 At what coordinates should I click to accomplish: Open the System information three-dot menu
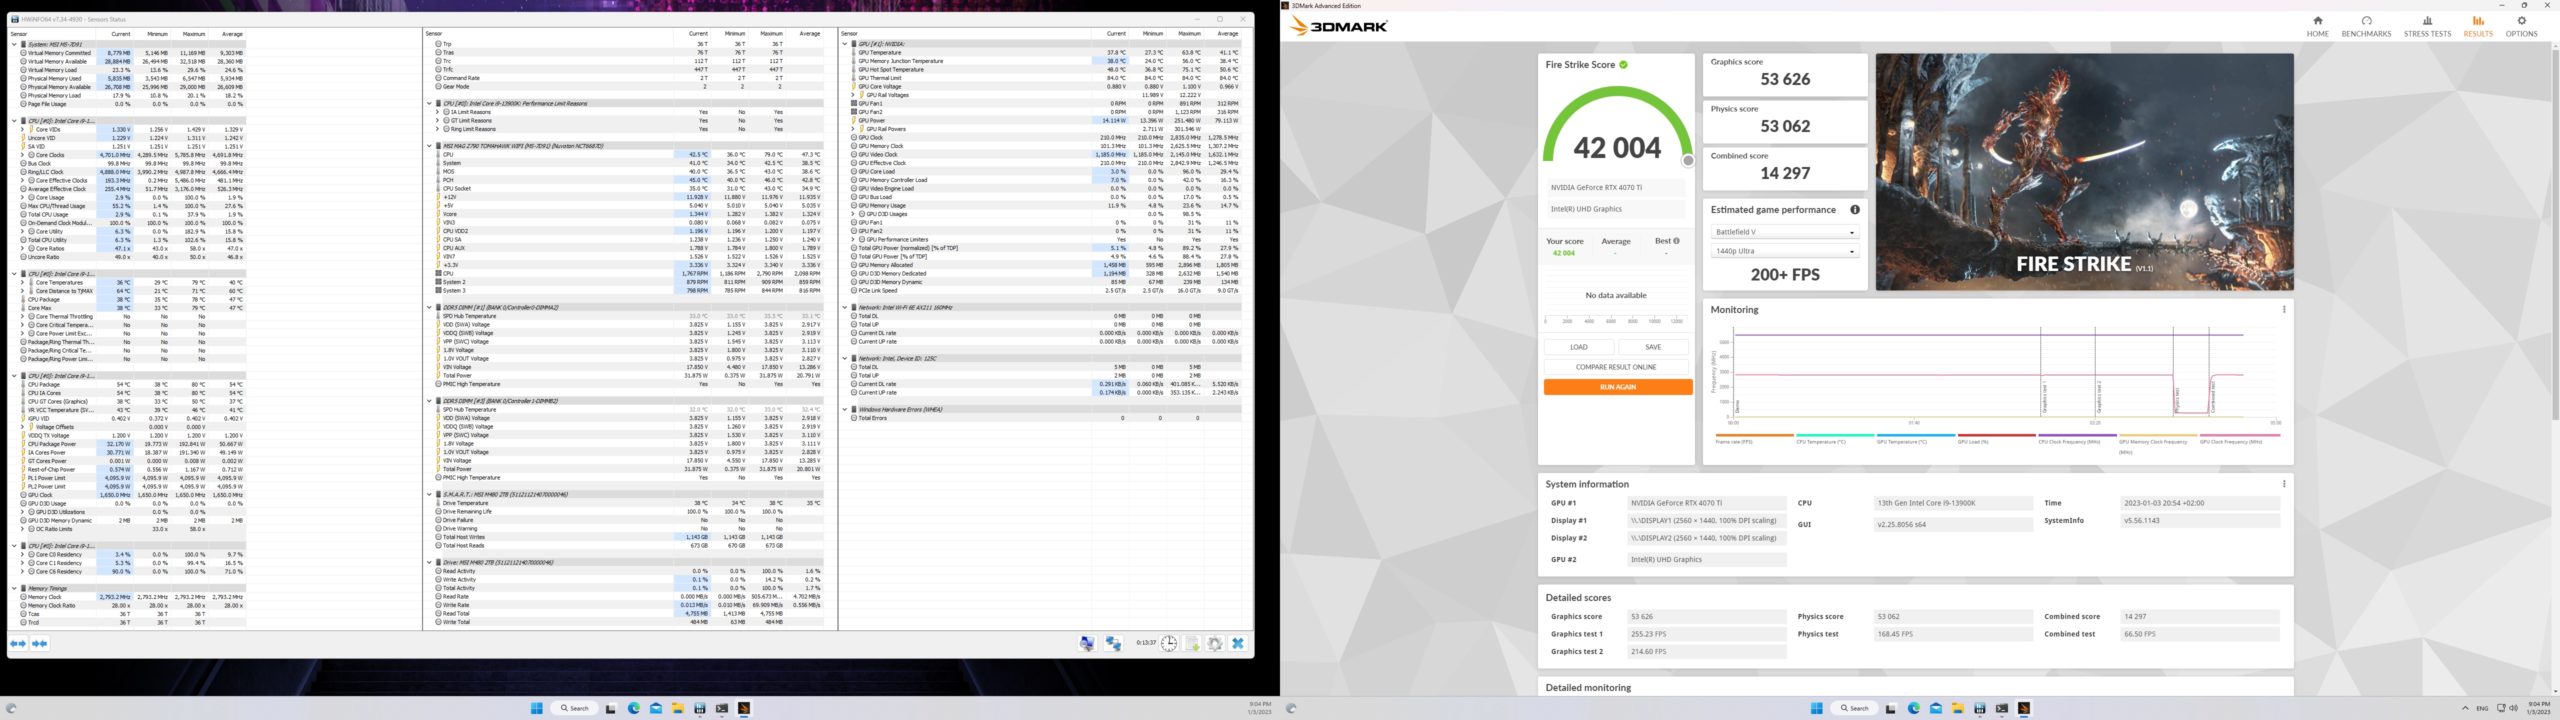(2284, 484)
